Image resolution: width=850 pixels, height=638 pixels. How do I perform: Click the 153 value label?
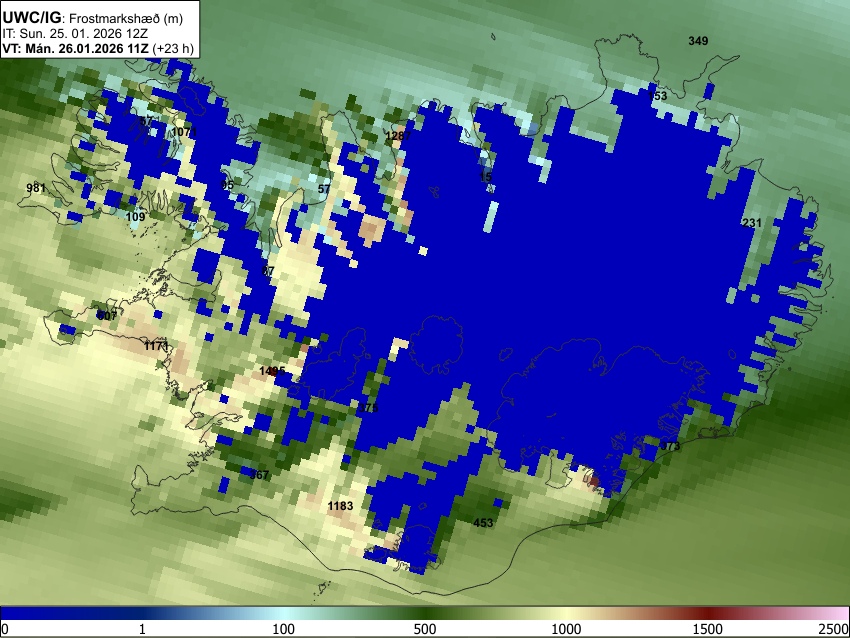pyautogui.click(x=658, y=96)
